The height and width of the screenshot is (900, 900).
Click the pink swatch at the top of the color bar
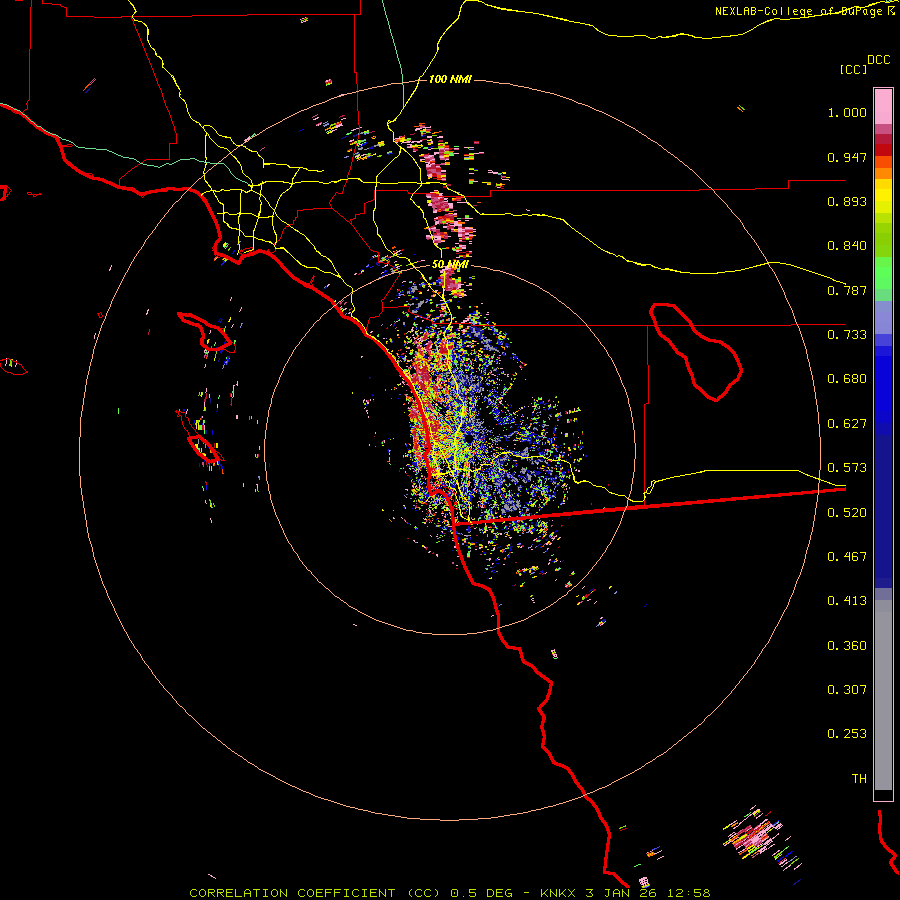click(883, 107)
